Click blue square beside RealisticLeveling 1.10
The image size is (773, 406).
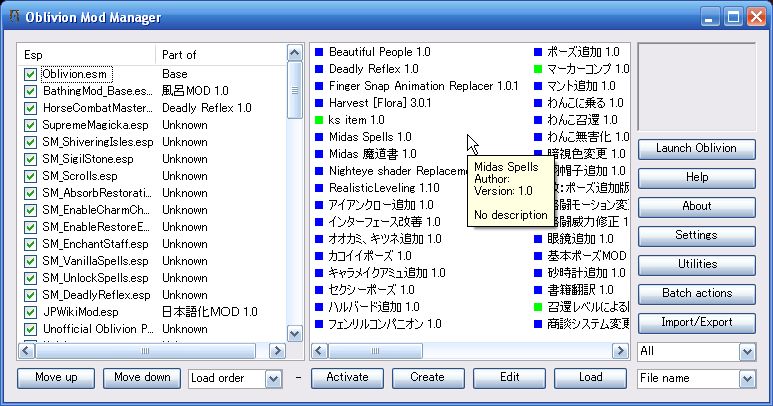[319, 188]
